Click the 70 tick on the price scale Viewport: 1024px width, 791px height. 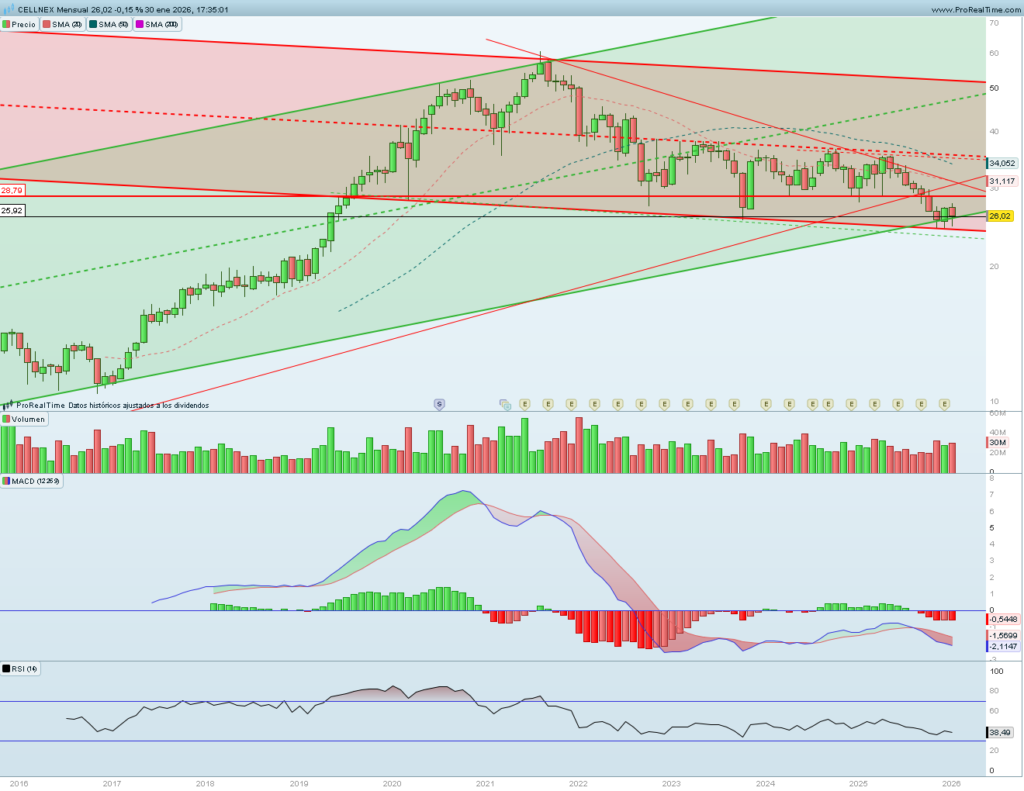(x=994, y=23)
